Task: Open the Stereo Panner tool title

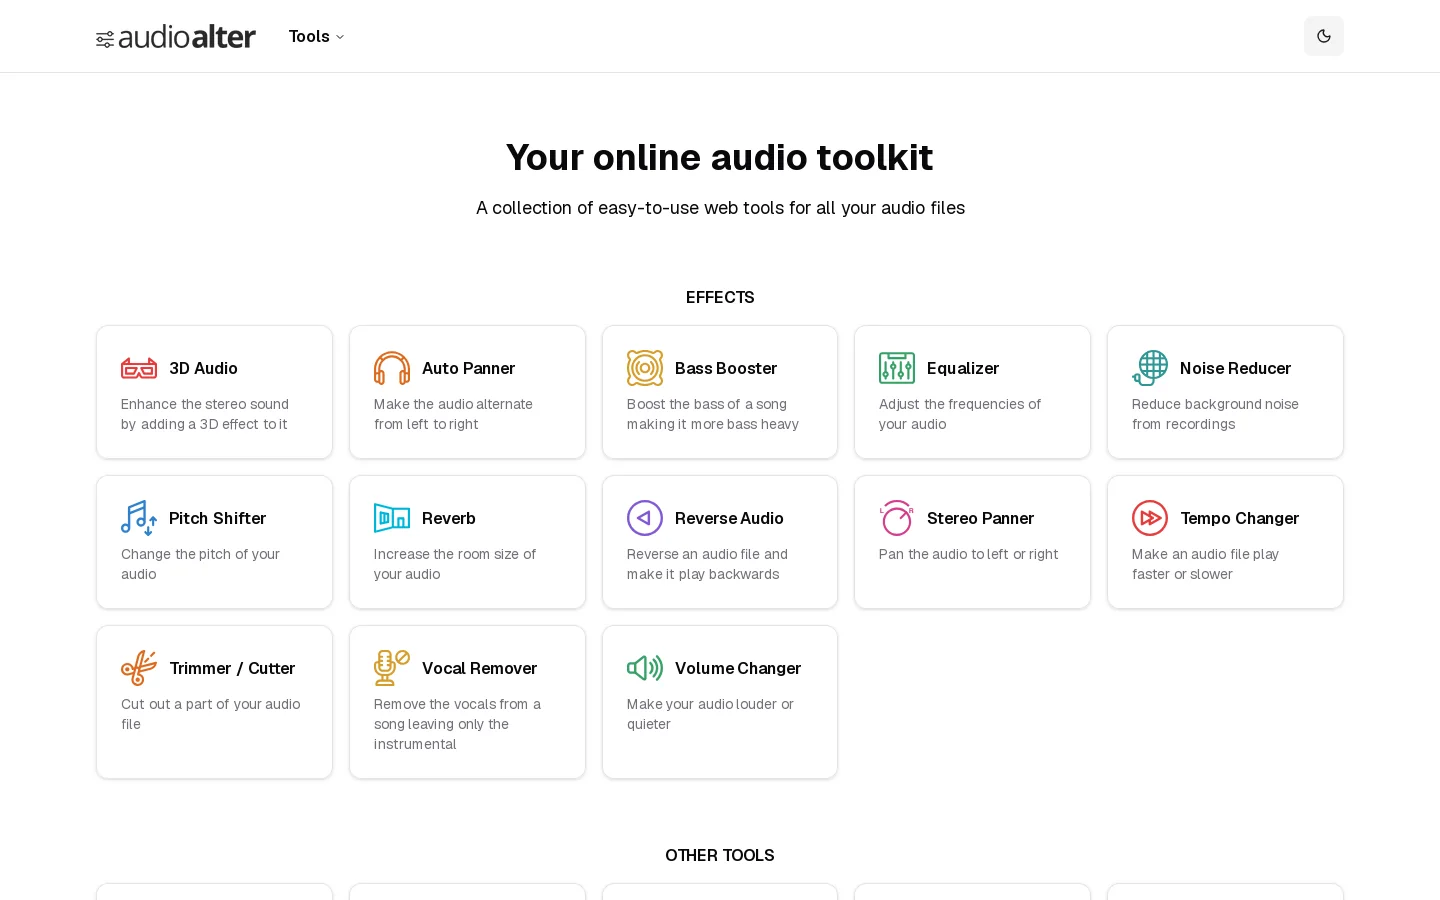Action: [980, 518]
